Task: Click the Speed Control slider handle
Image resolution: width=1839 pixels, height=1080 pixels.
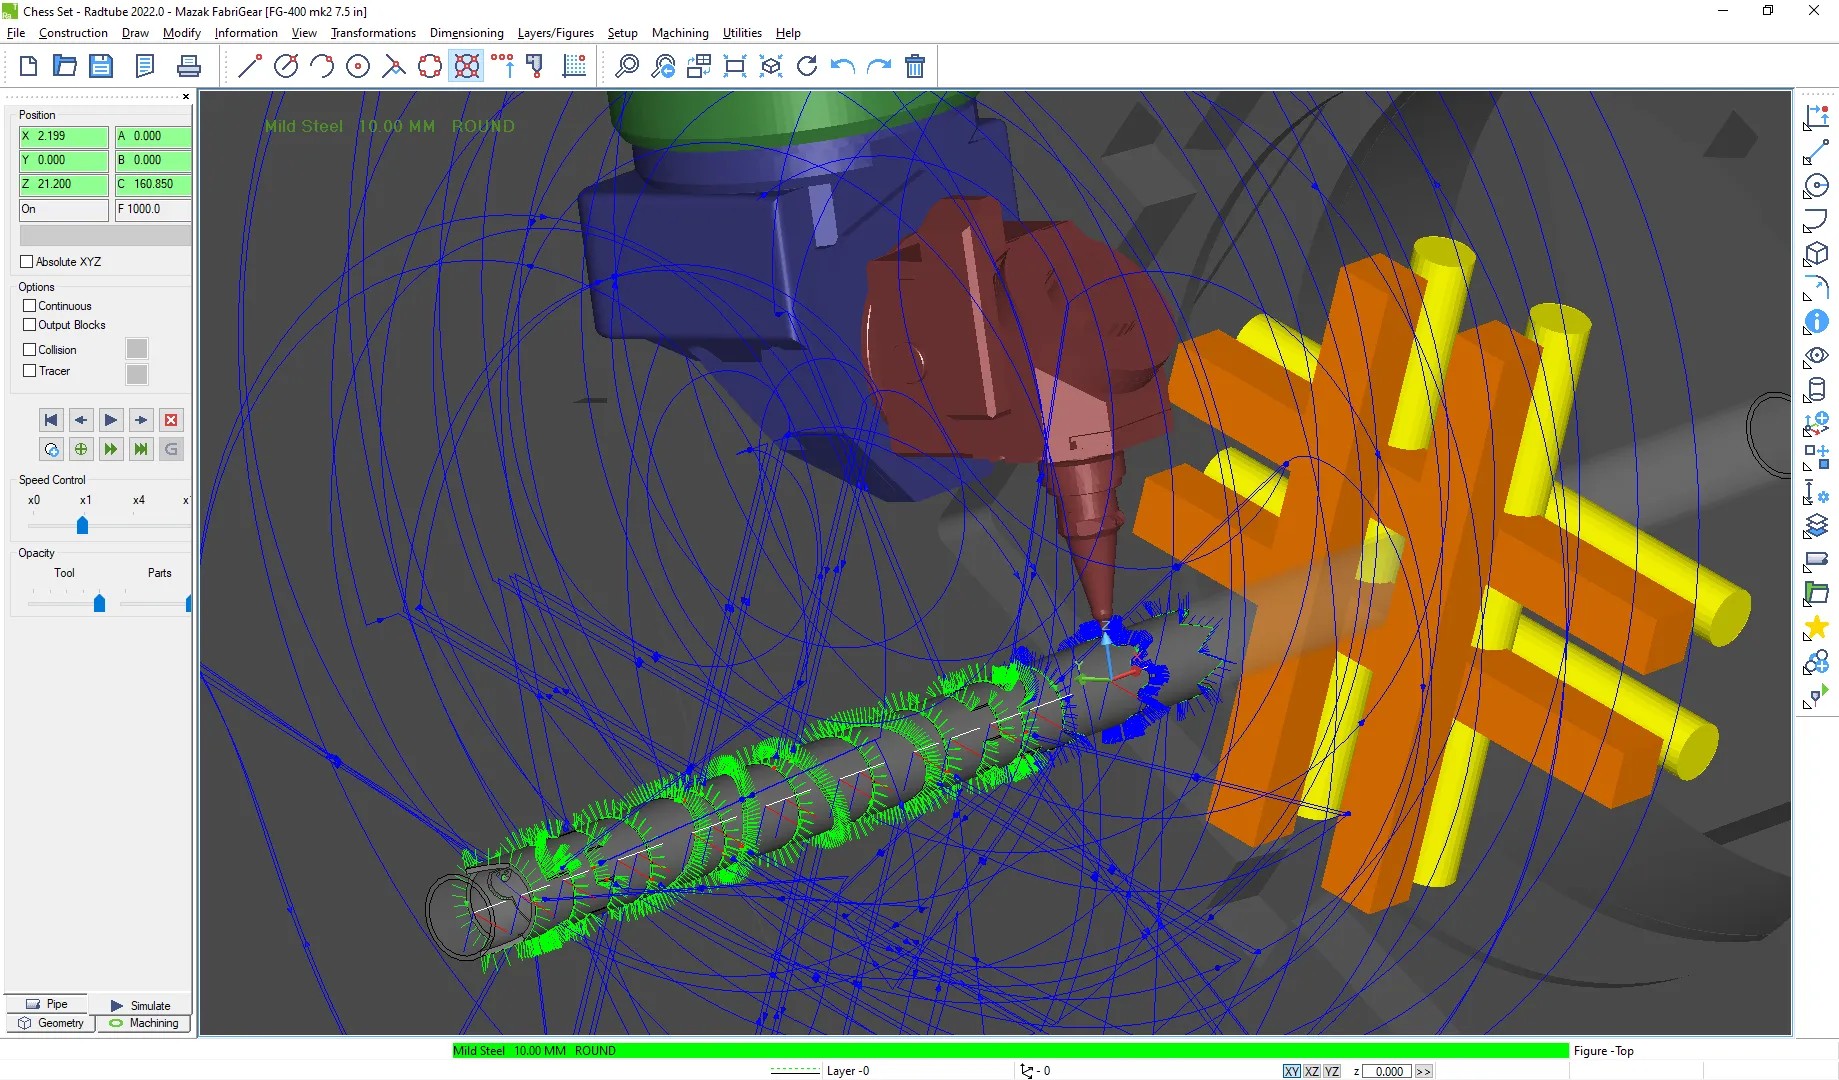Action: click(82, 525)
